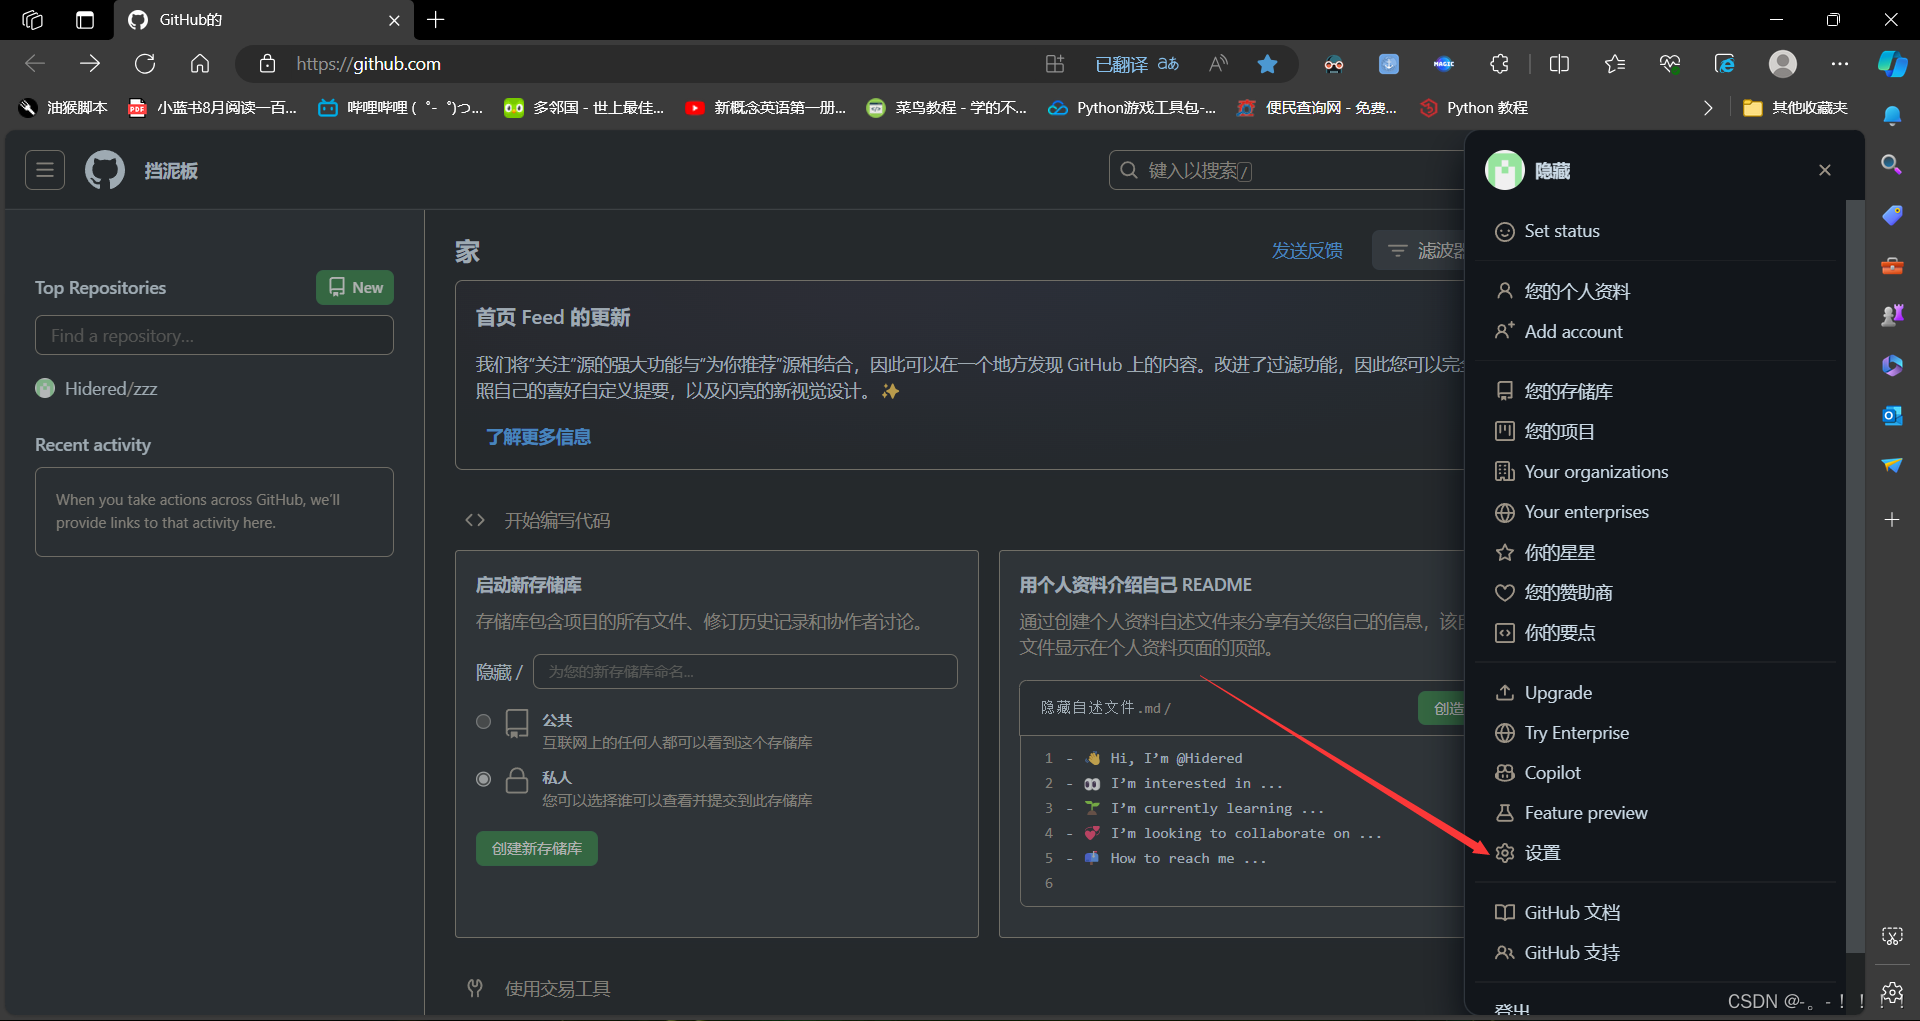Open 你的要点 gists entry
The width and height of the screenshot is (1920, 1021).
pos(1656,632)
